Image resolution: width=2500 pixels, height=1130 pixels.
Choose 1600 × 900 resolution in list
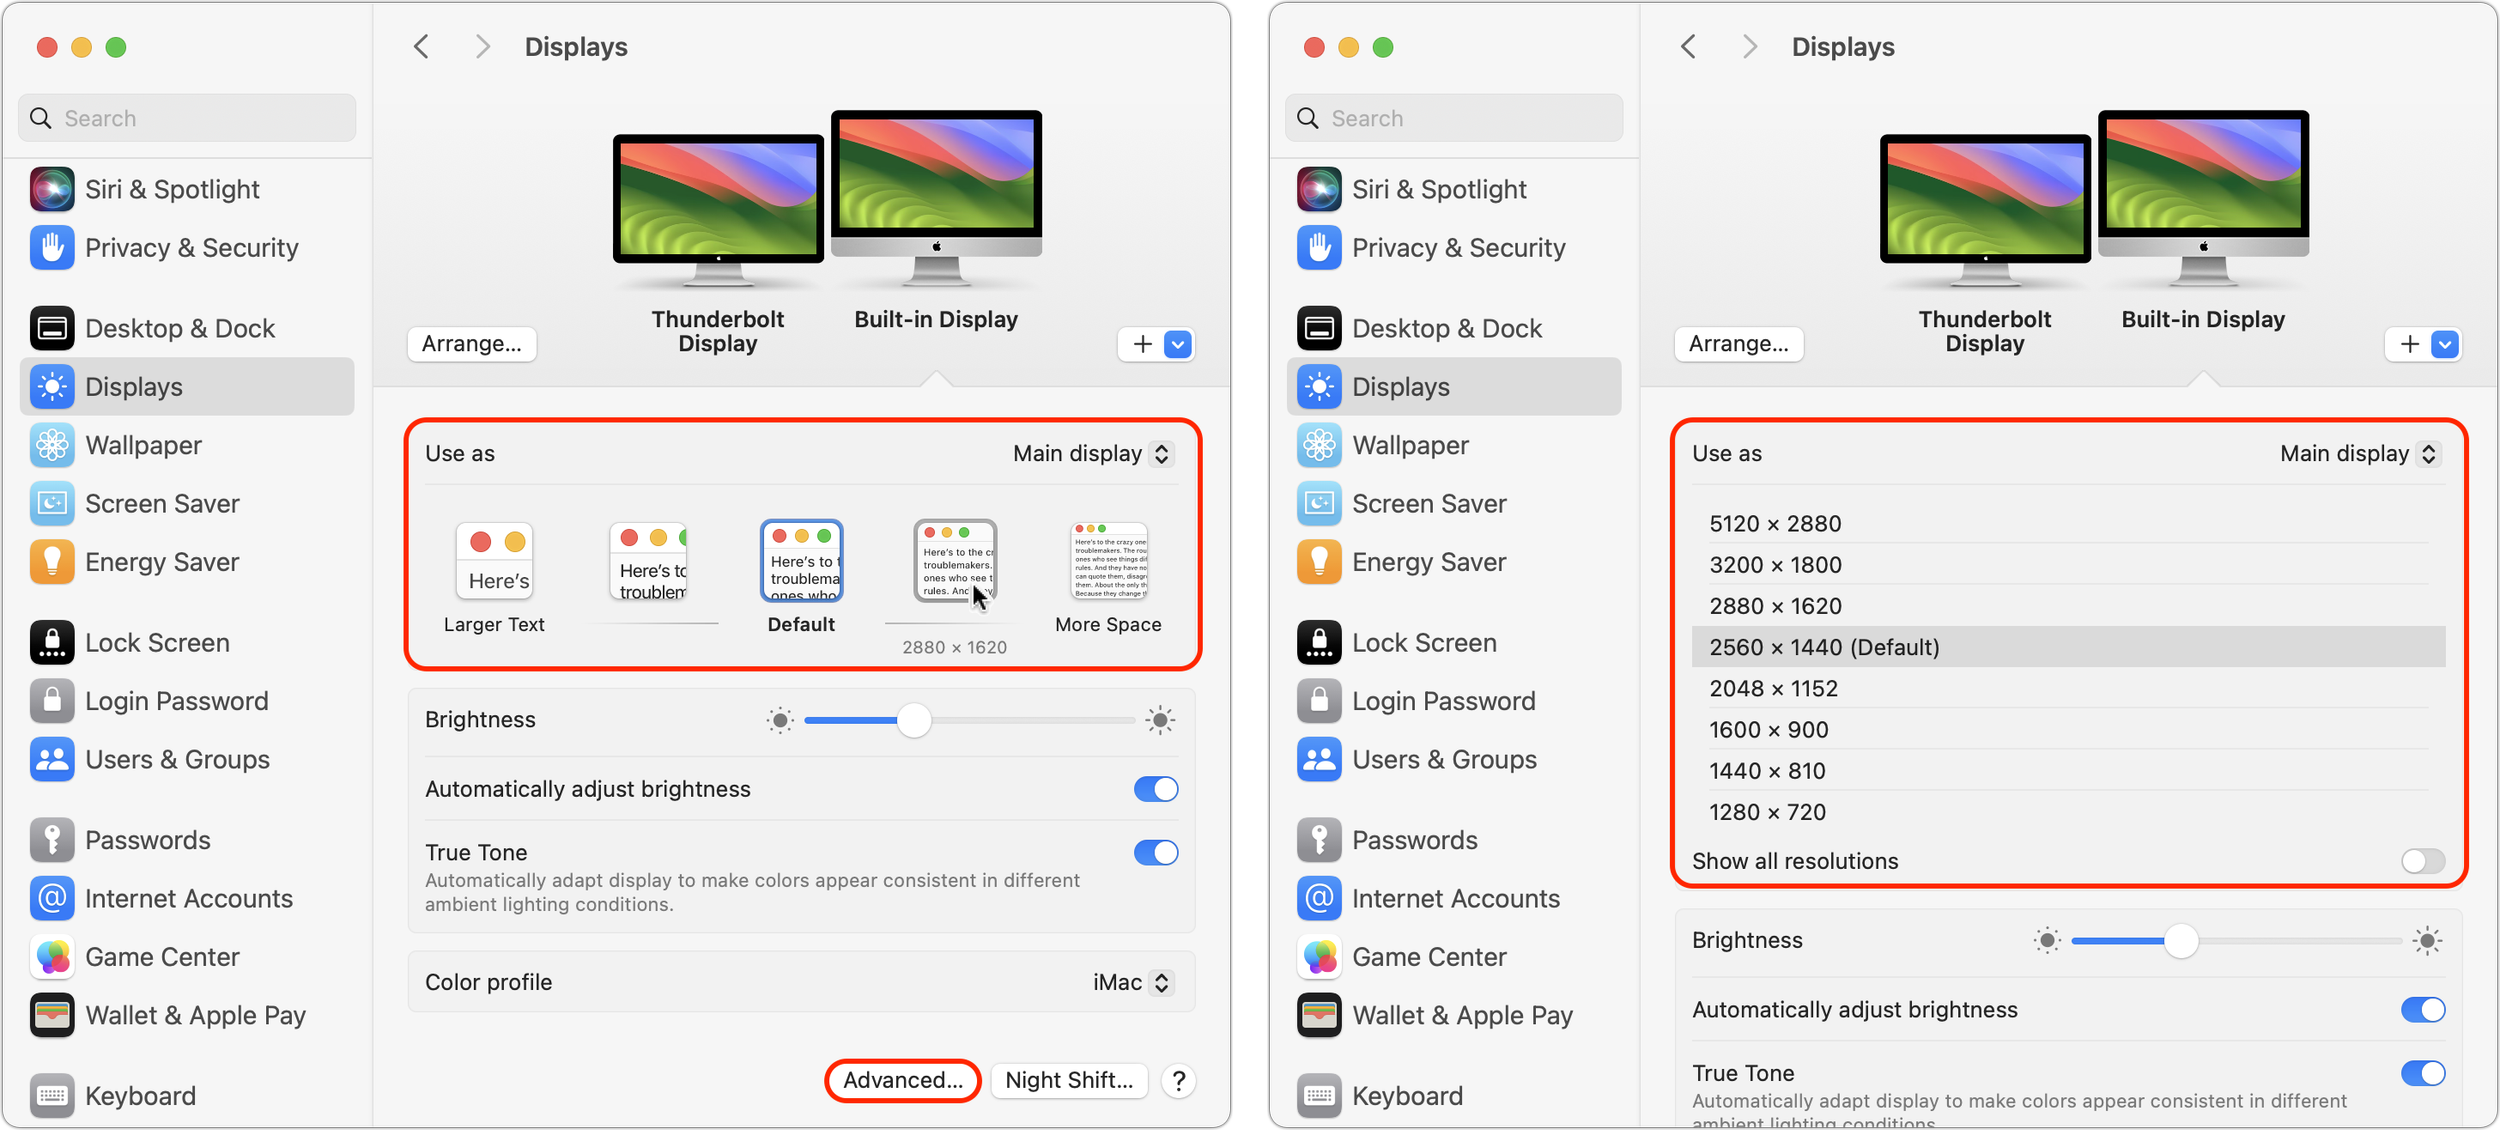(x=1769, y=730)
